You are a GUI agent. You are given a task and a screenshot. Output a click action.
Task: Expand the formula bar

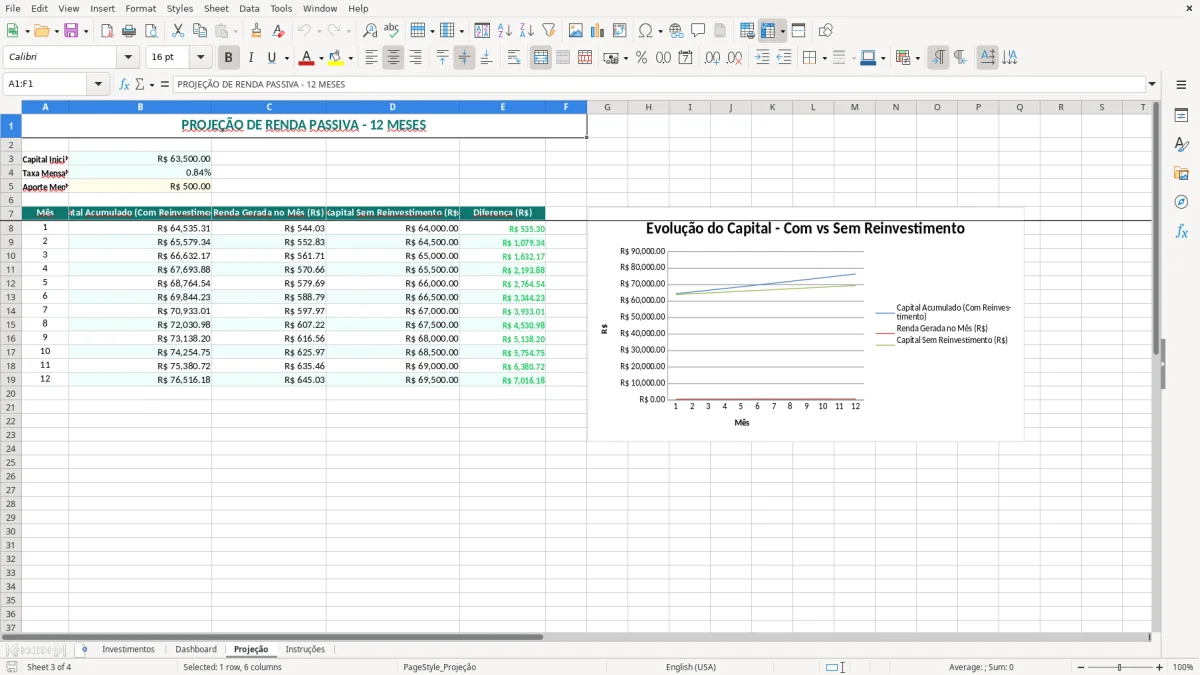pos(1152,85)
